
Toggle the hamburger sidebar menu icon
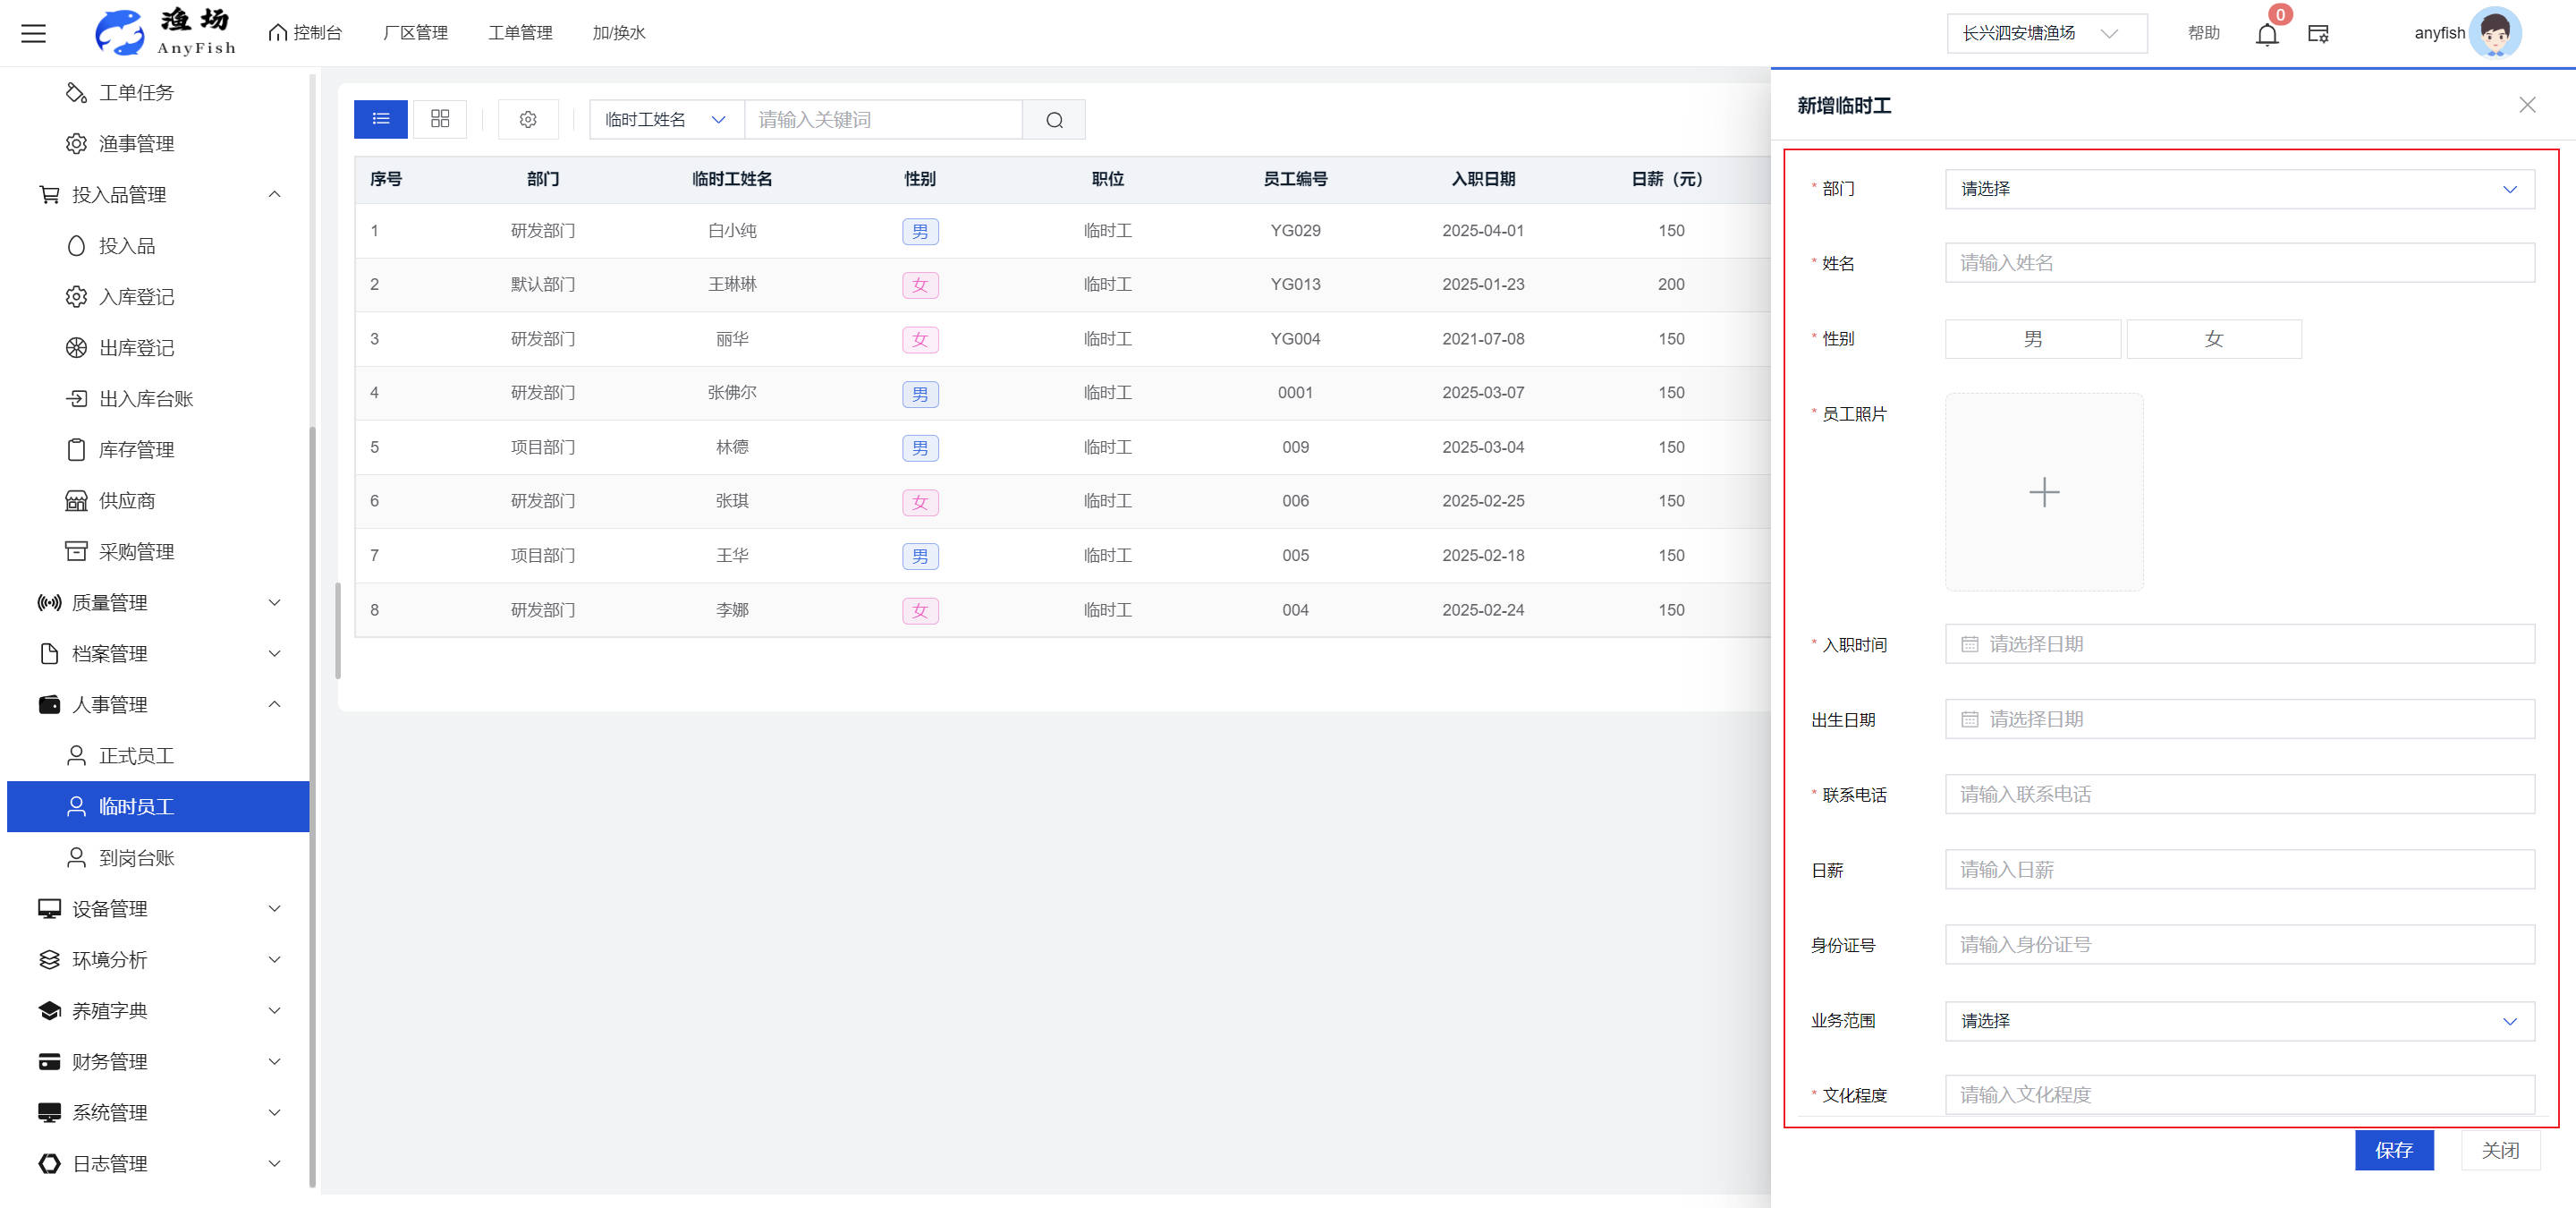pos(34,33)
